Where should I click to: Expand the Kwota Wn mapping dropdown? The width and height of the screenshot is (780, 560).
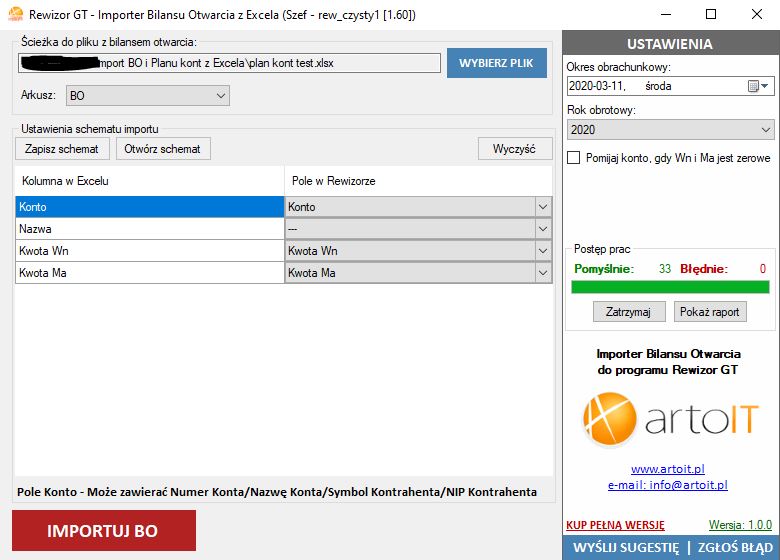(543, 251)
